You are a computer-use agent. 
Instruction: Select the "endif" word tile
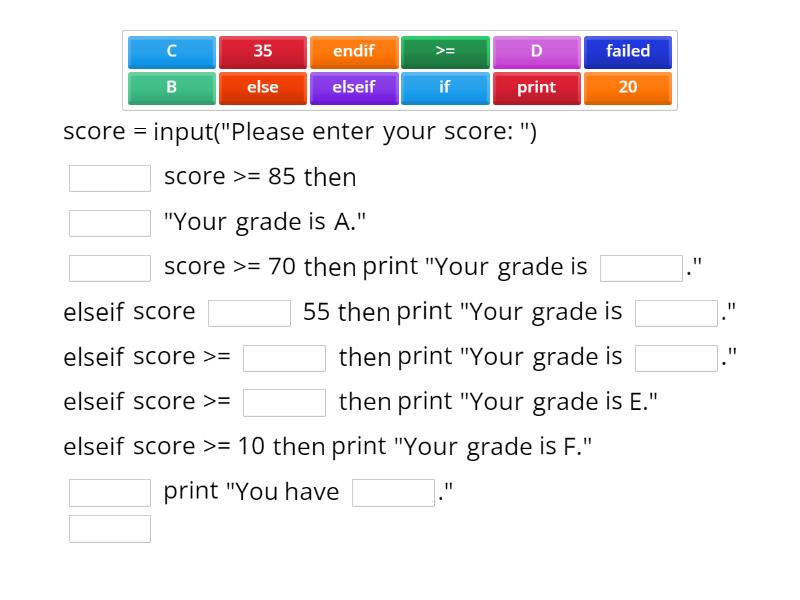tap(354, 51)
